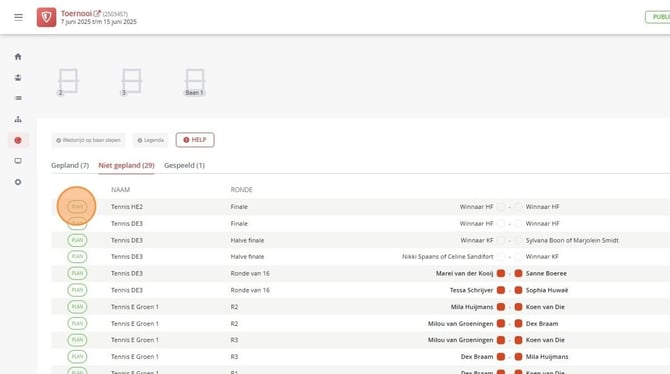Open the external link icon beside Toernooi
Image resolution: width=670 pixels, height=374 pixels.
coord(97,14)
